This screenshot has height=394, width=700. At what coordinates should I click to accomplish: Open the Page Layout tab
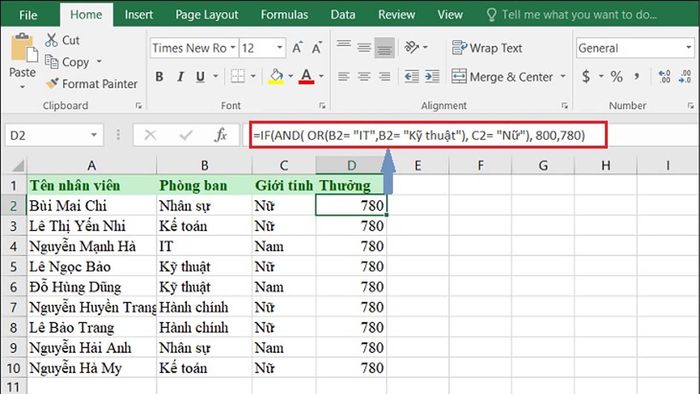tap(207, 15)
